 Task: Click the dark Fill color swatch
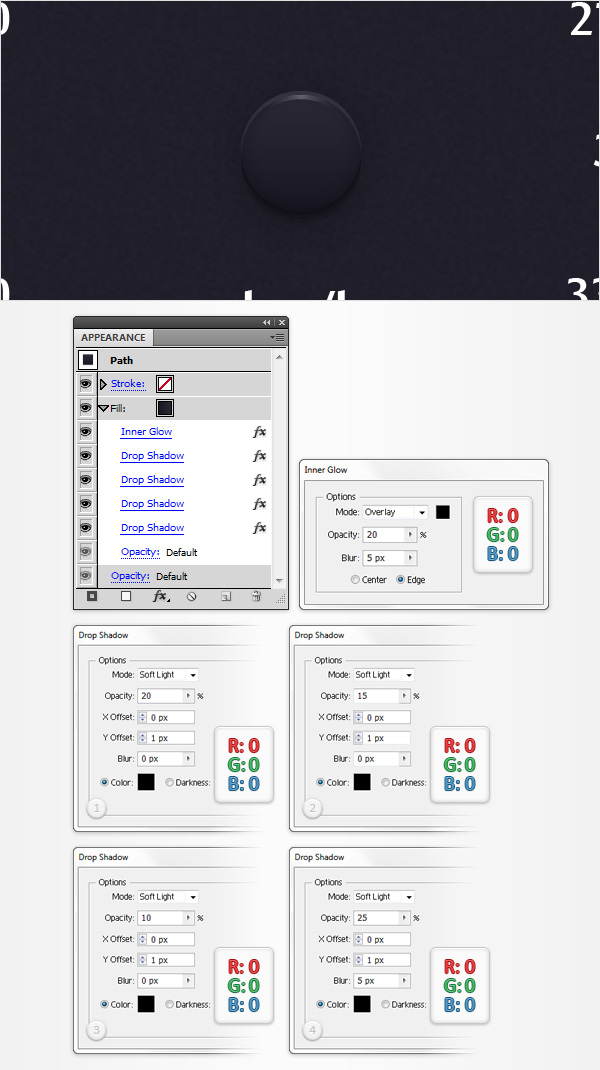click(x=165, y=408)
